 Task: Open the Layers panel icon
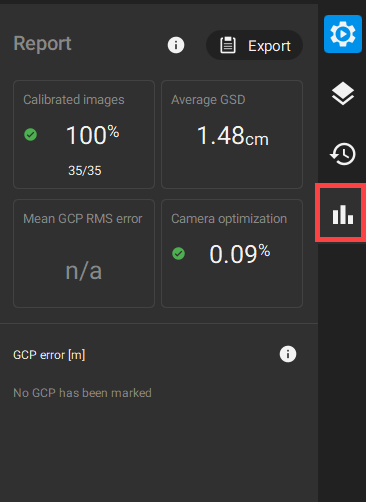(343, 94)
